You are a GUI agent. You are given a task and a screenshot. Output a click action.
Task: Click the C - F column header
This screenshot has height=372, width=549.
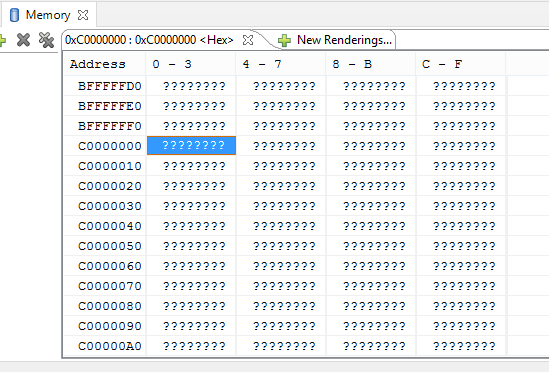(461, 64)
